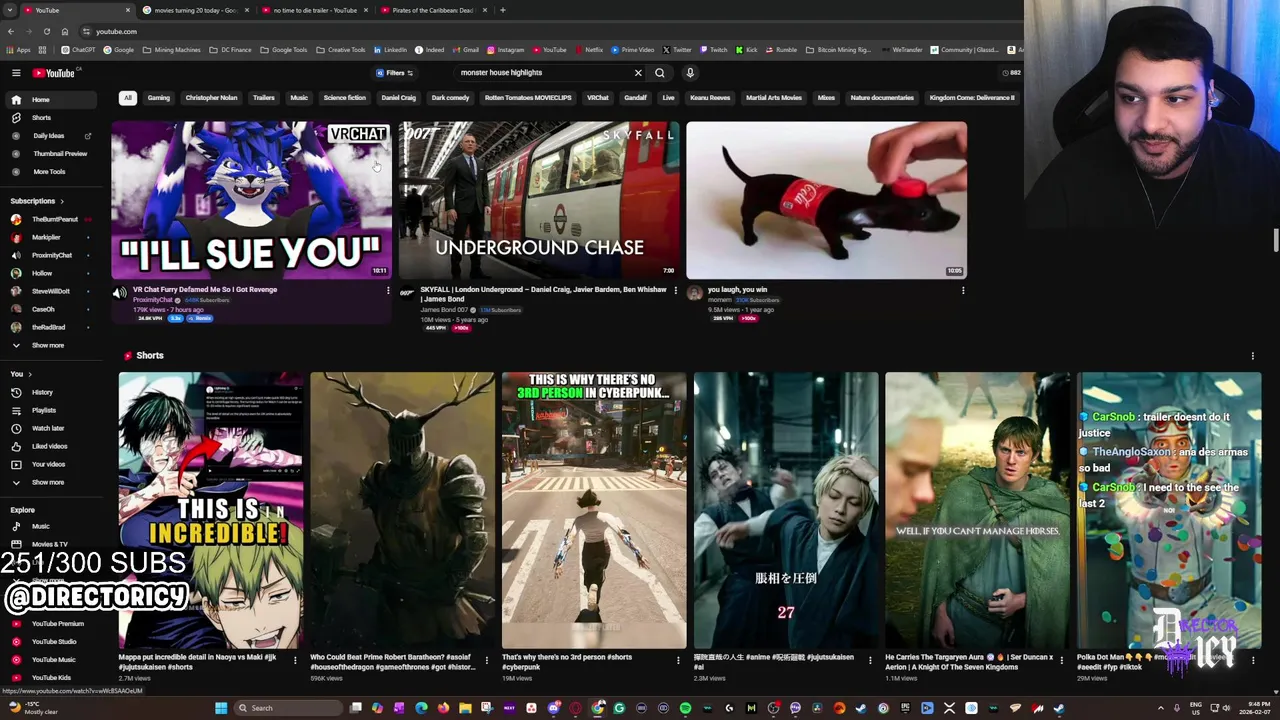
Task: Activate voice search microphone
Action: coord(690,73)
